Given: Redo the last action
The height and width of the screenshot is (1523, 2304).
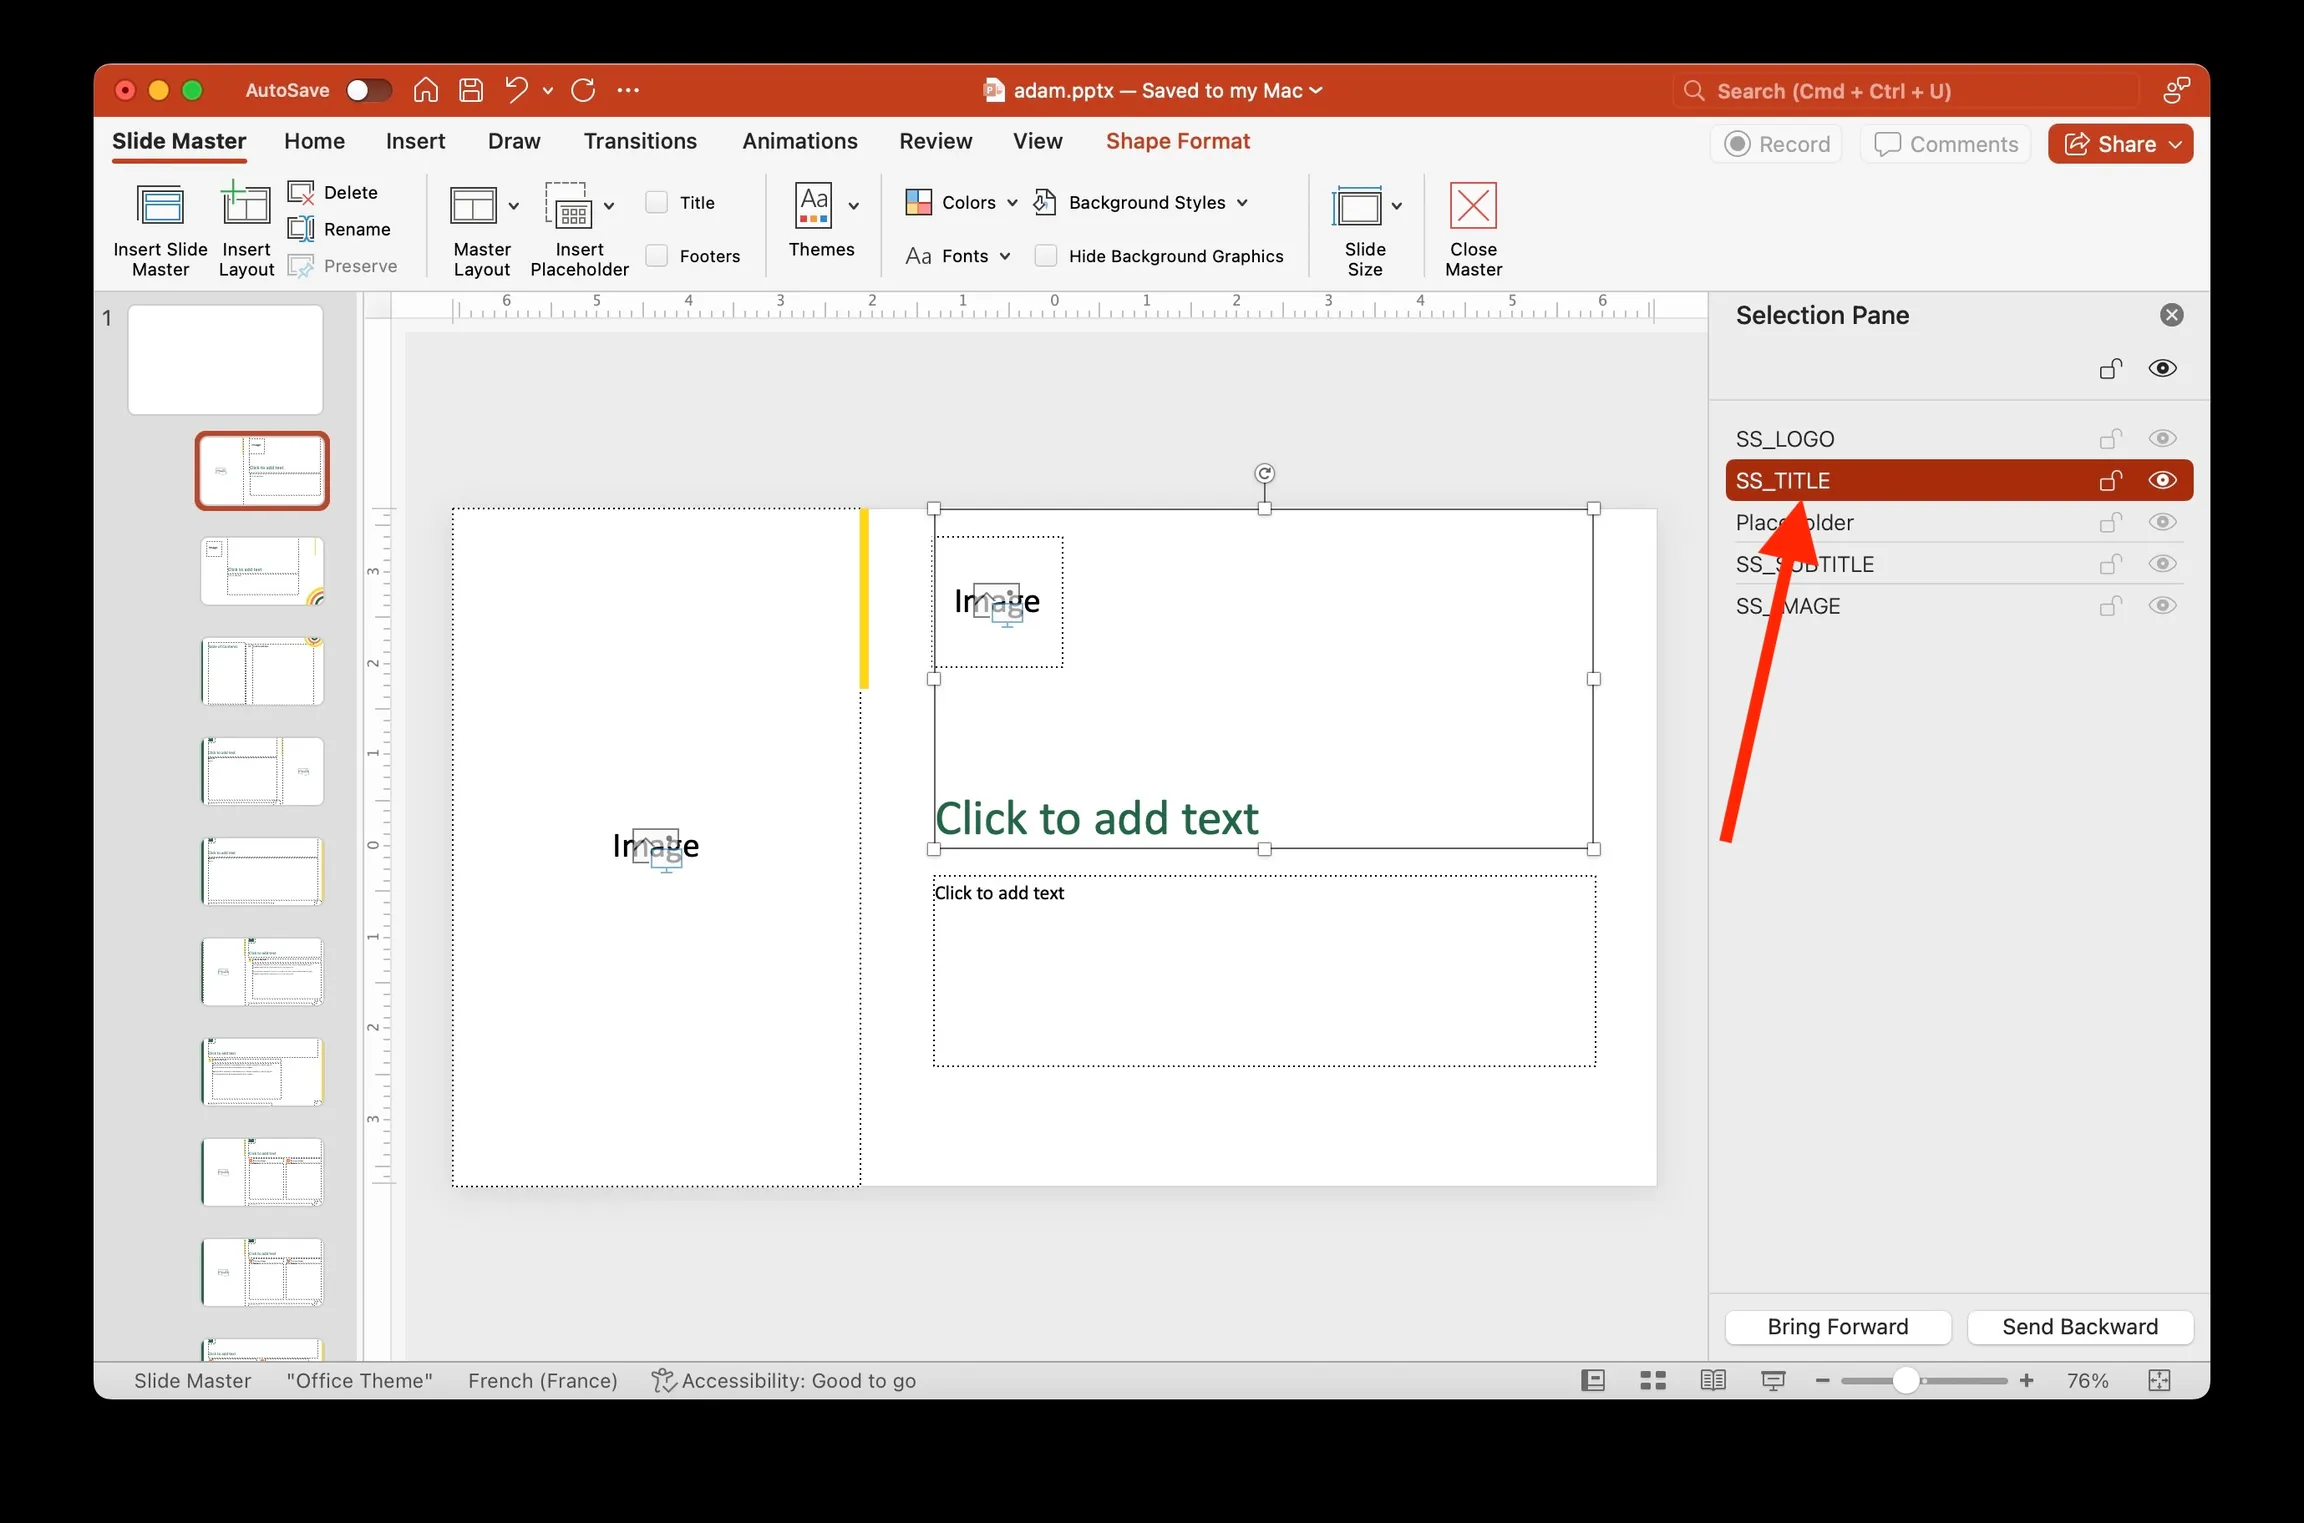Looking at the screenshot, I should tap(583, 90).
